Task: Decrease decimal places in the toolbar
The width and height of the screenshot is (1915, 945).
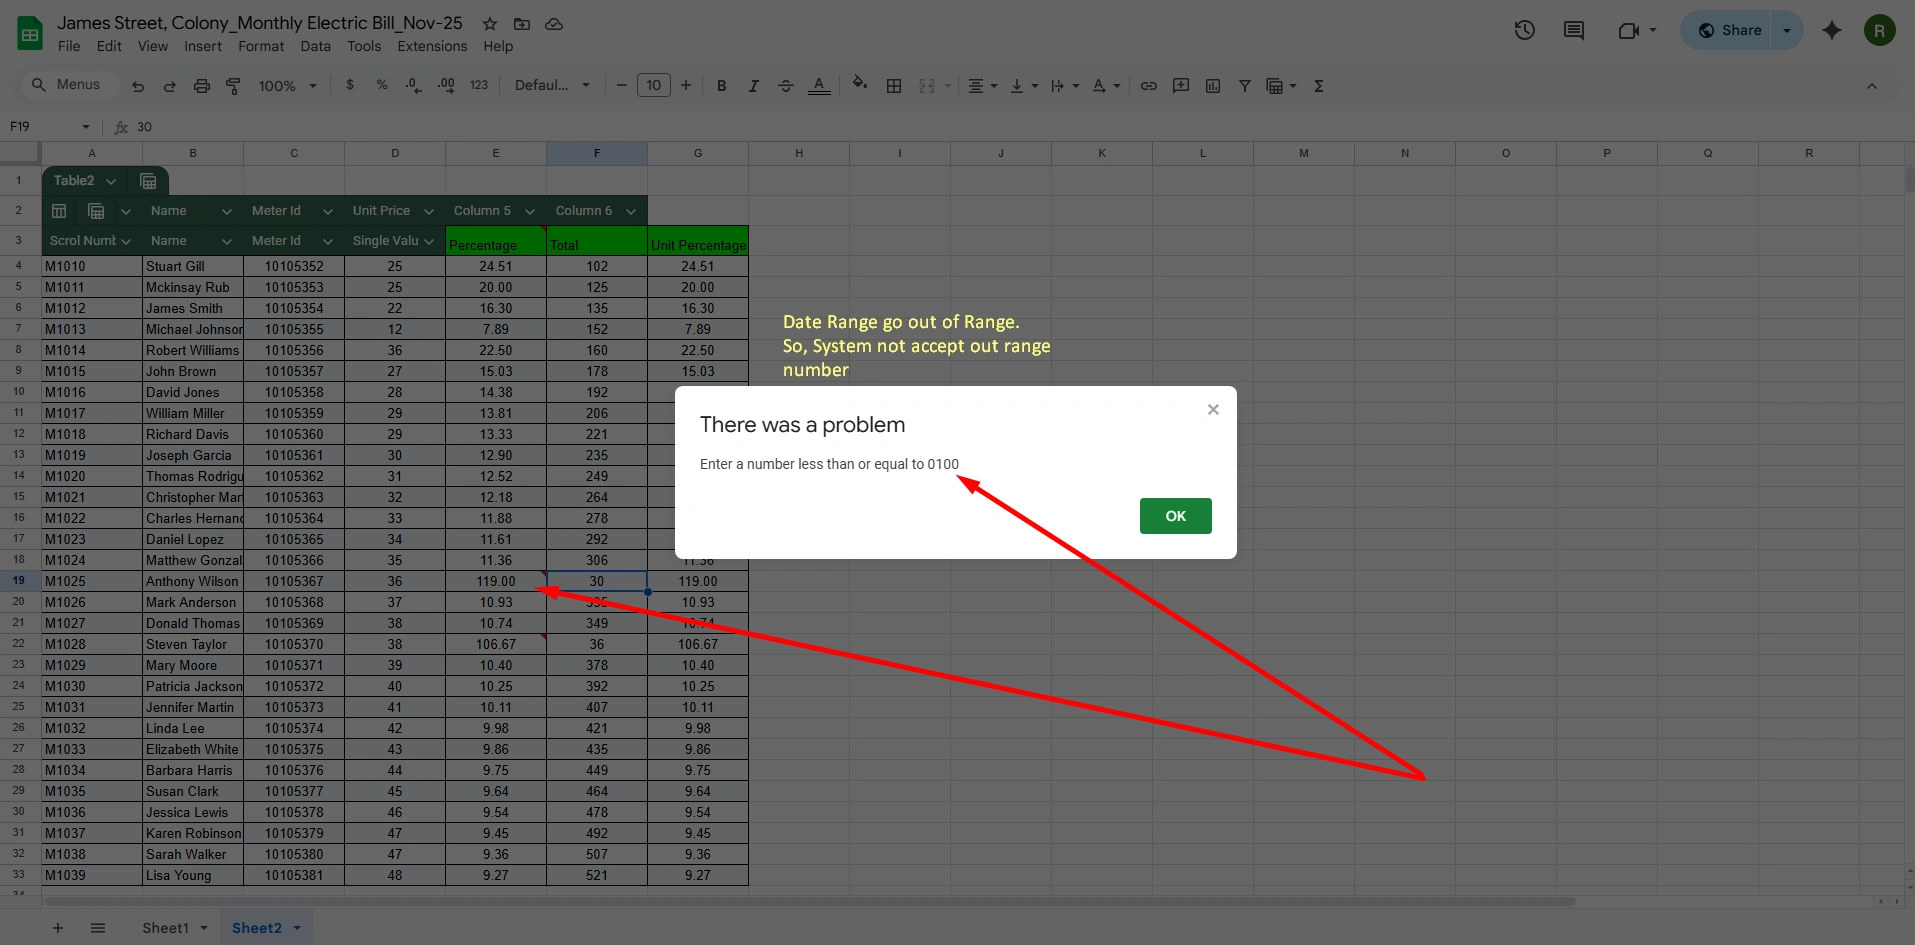Action: coord(413,85)
